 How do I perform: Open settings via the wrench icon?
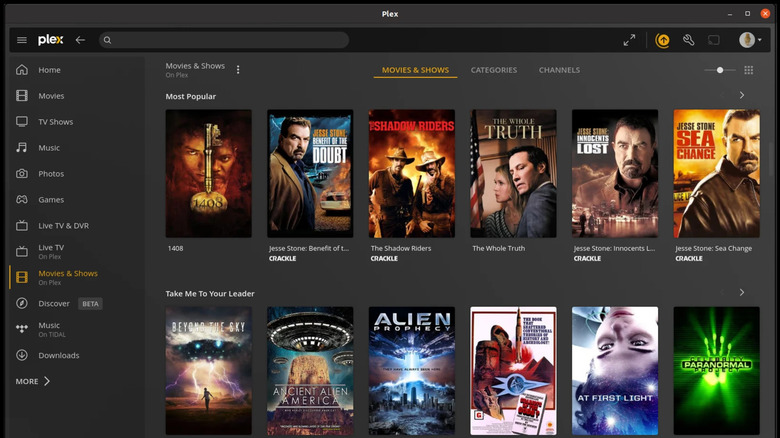pos(688,40)
